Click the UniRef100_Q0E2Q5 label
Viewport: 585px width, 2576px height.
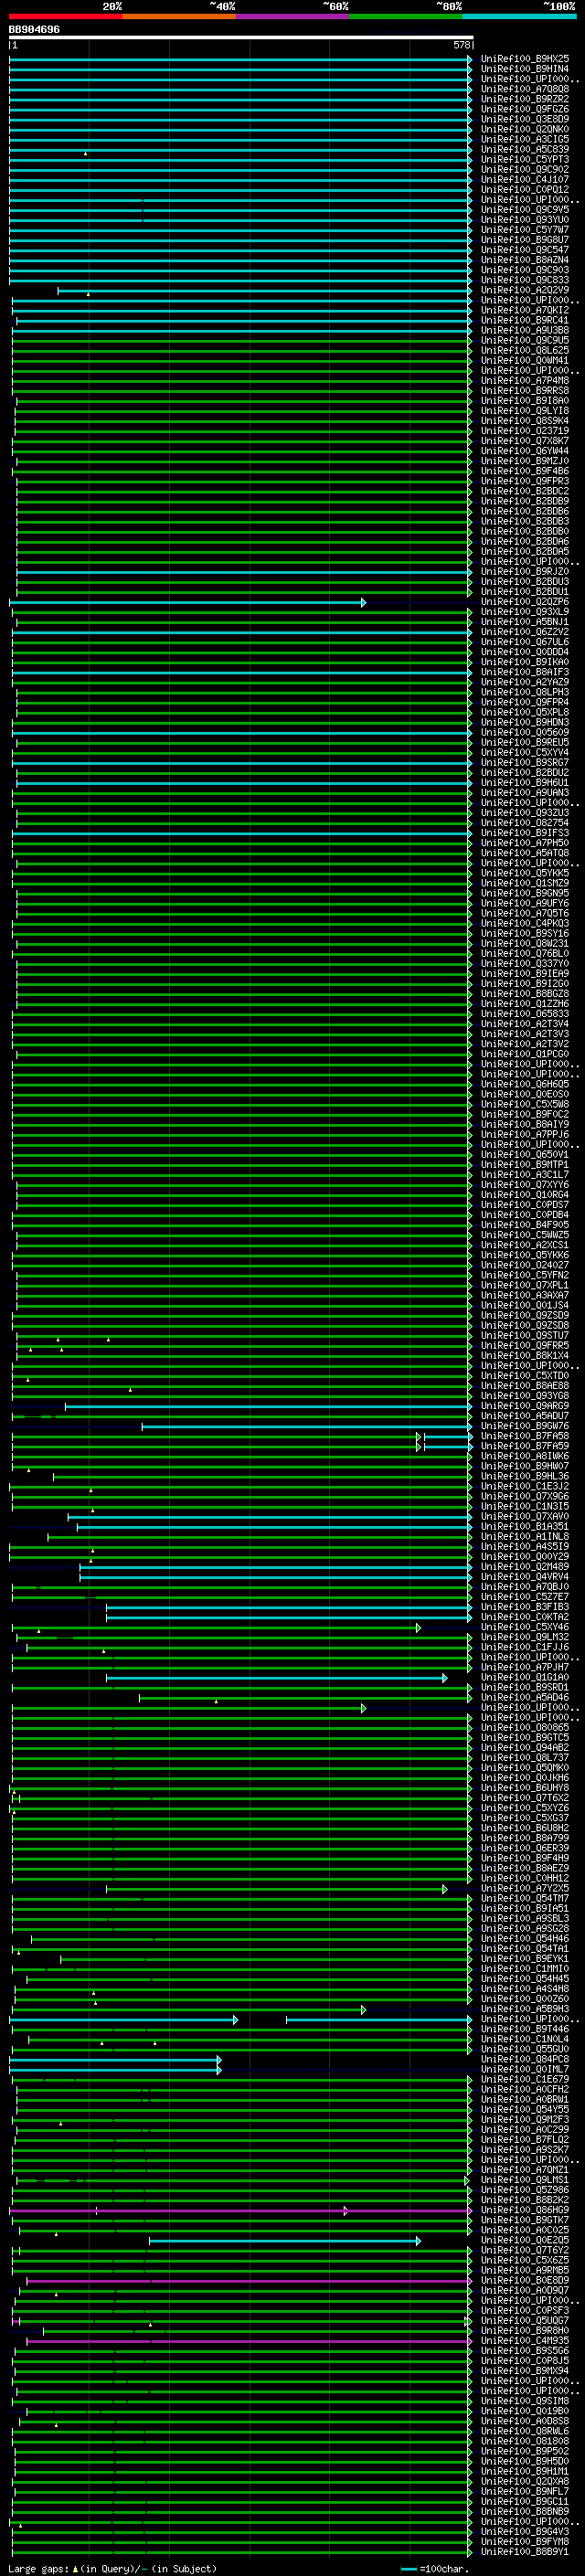(x=525, y=2240)
